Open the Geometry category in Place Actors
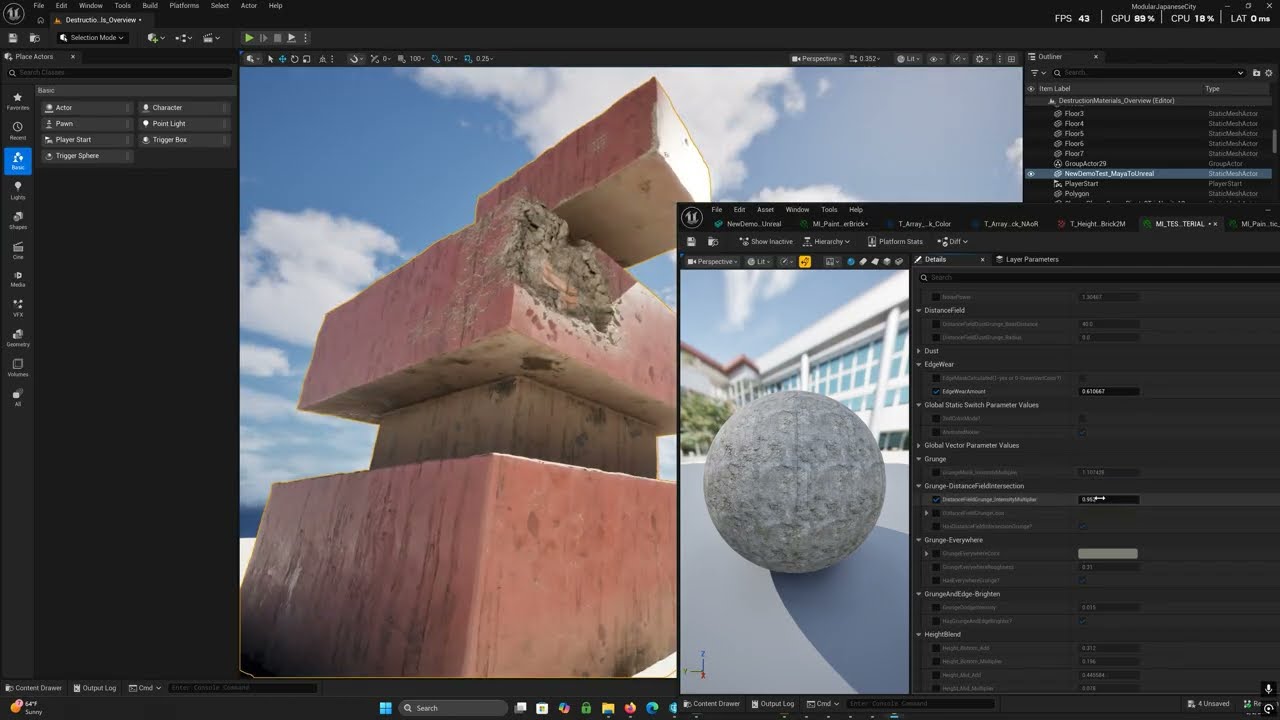 coord(17,337)
